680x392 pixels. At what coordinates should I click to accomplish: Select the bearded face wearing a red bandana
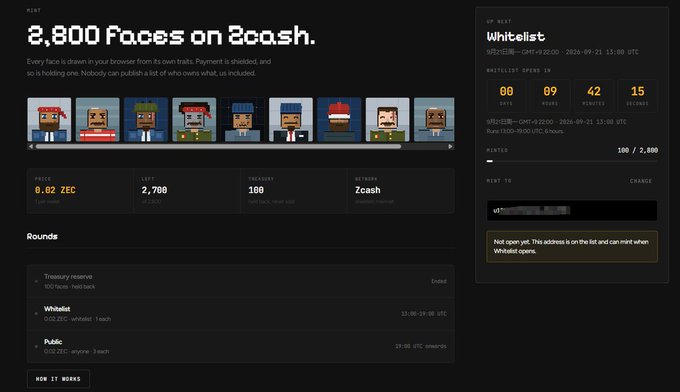[49, 120]
